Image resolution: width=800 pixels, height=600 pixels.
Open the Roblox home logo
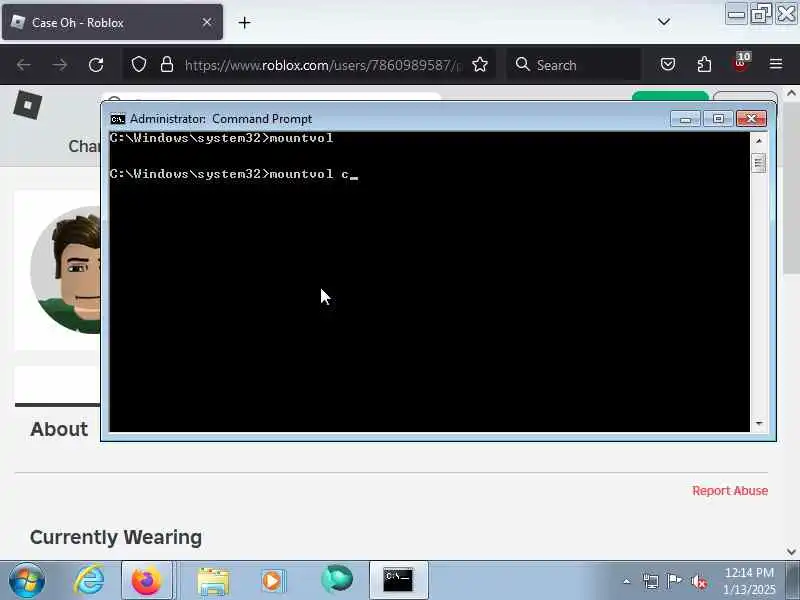(28, 105)
